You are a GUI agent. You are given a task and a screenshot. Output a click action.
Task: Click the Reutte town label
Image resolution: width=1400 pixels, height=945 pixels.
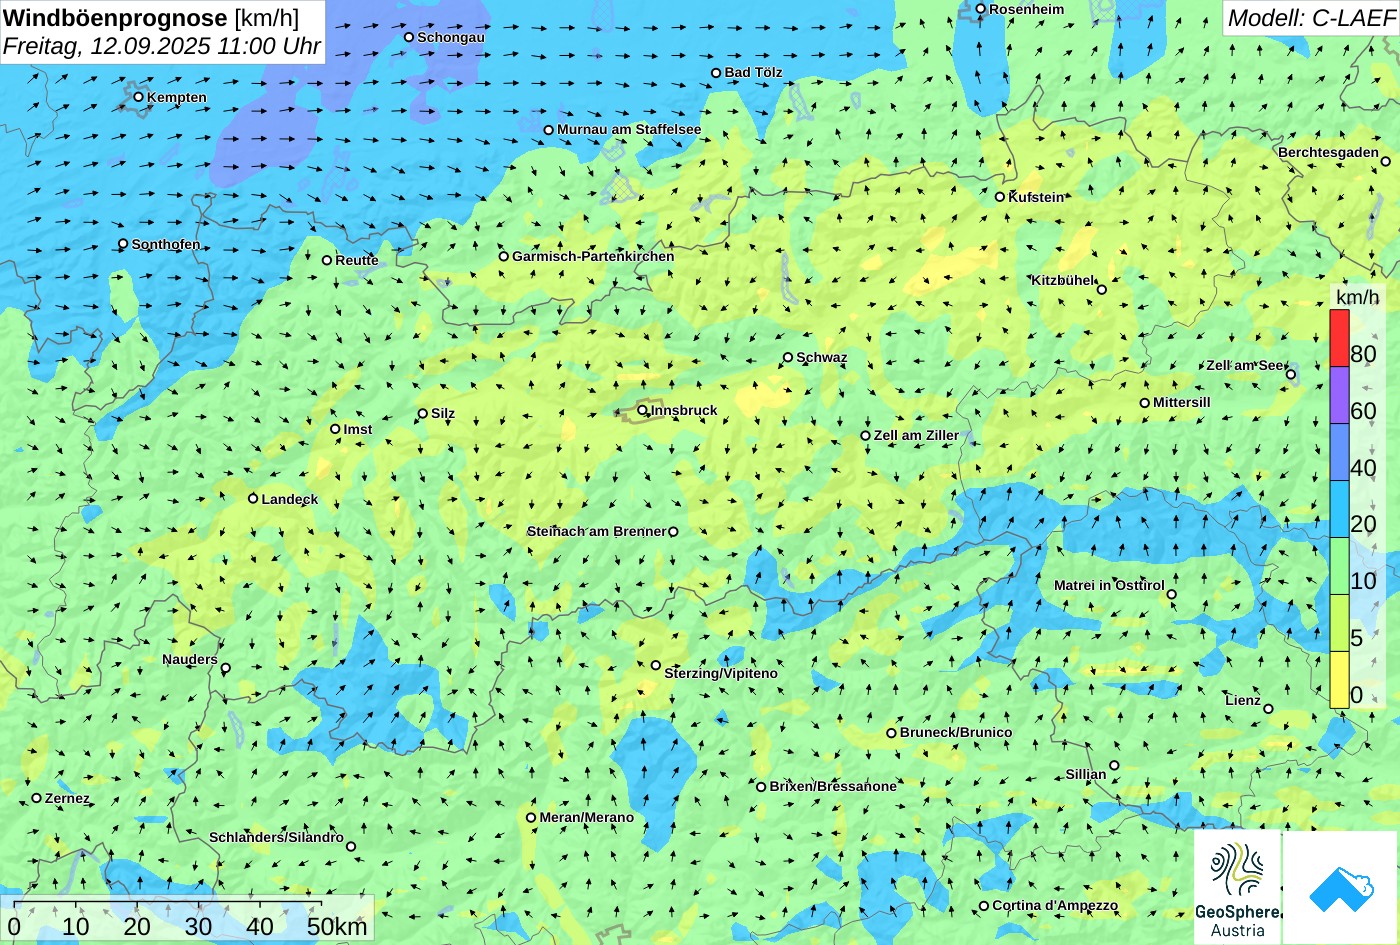tap(357, 260)
